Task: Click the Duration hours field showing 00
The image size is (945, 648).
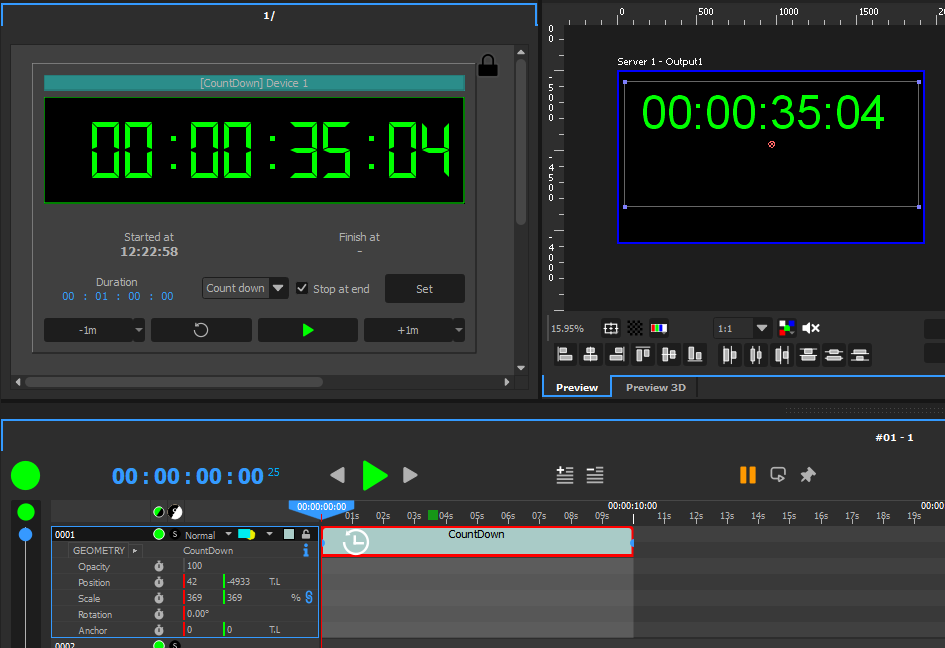Action: point(68,297)
